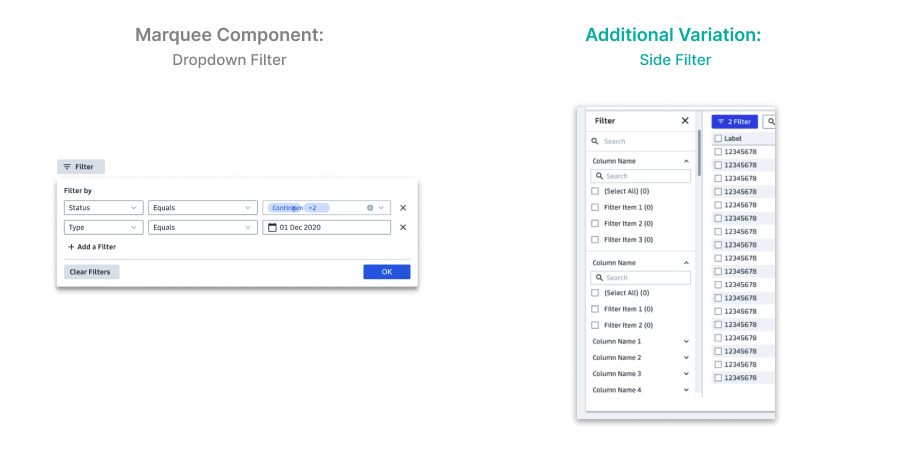Viewport: 921px width, 460px height.
Task: Remove the Status filter row
Action: pos(403,208)
